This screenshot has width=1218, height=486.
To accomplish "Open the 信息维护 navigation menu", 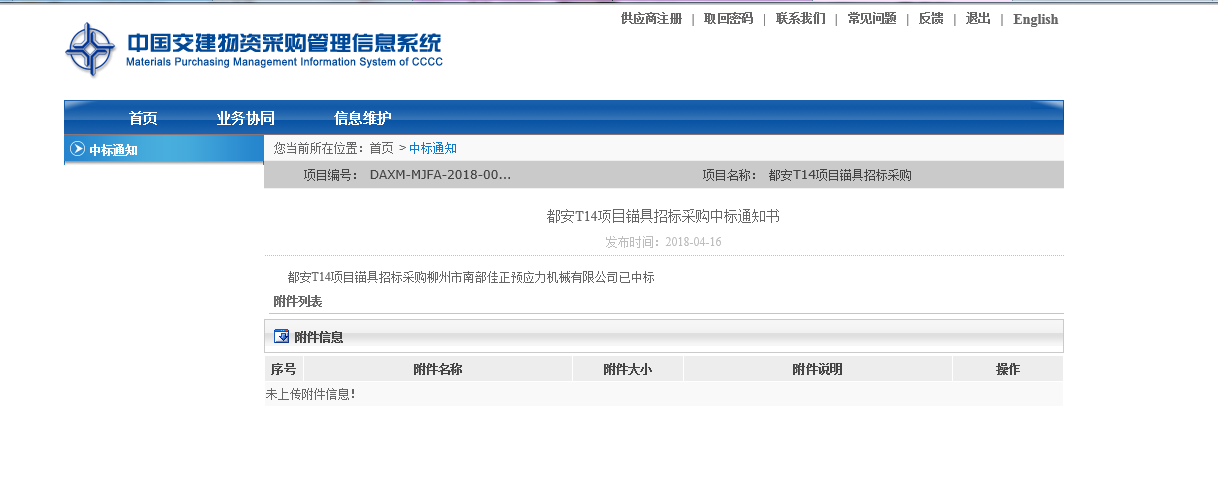I will click(362, 118).
